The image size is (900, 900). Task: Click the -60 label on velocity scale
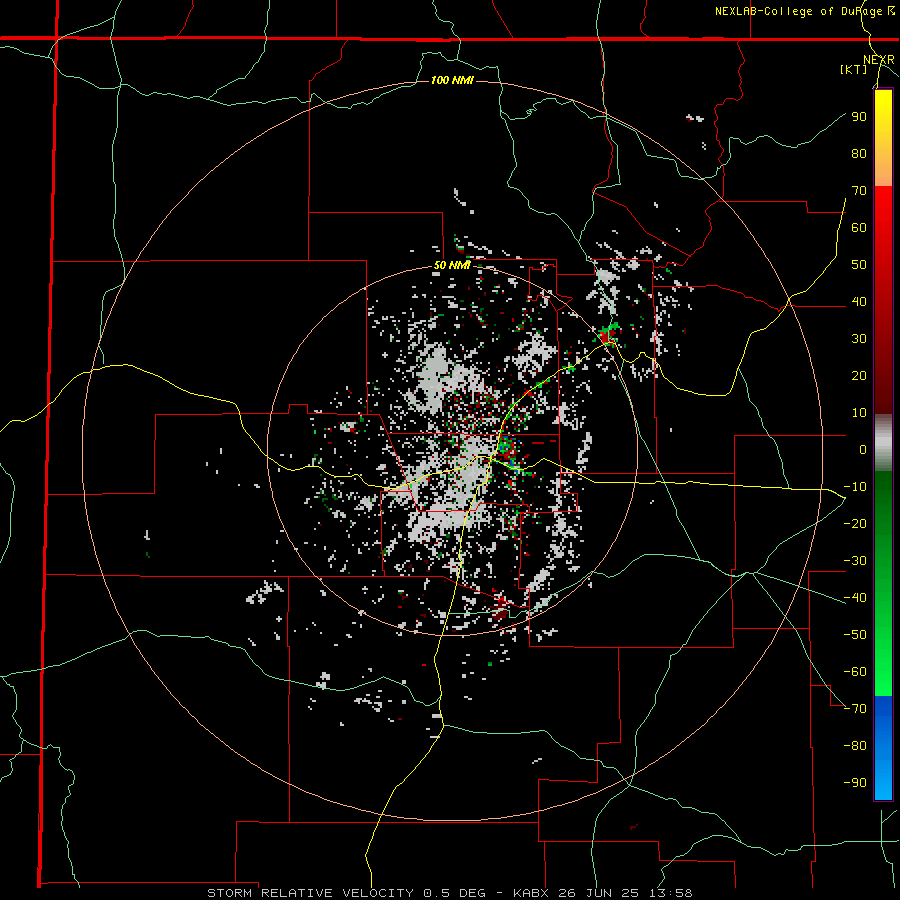855,672
